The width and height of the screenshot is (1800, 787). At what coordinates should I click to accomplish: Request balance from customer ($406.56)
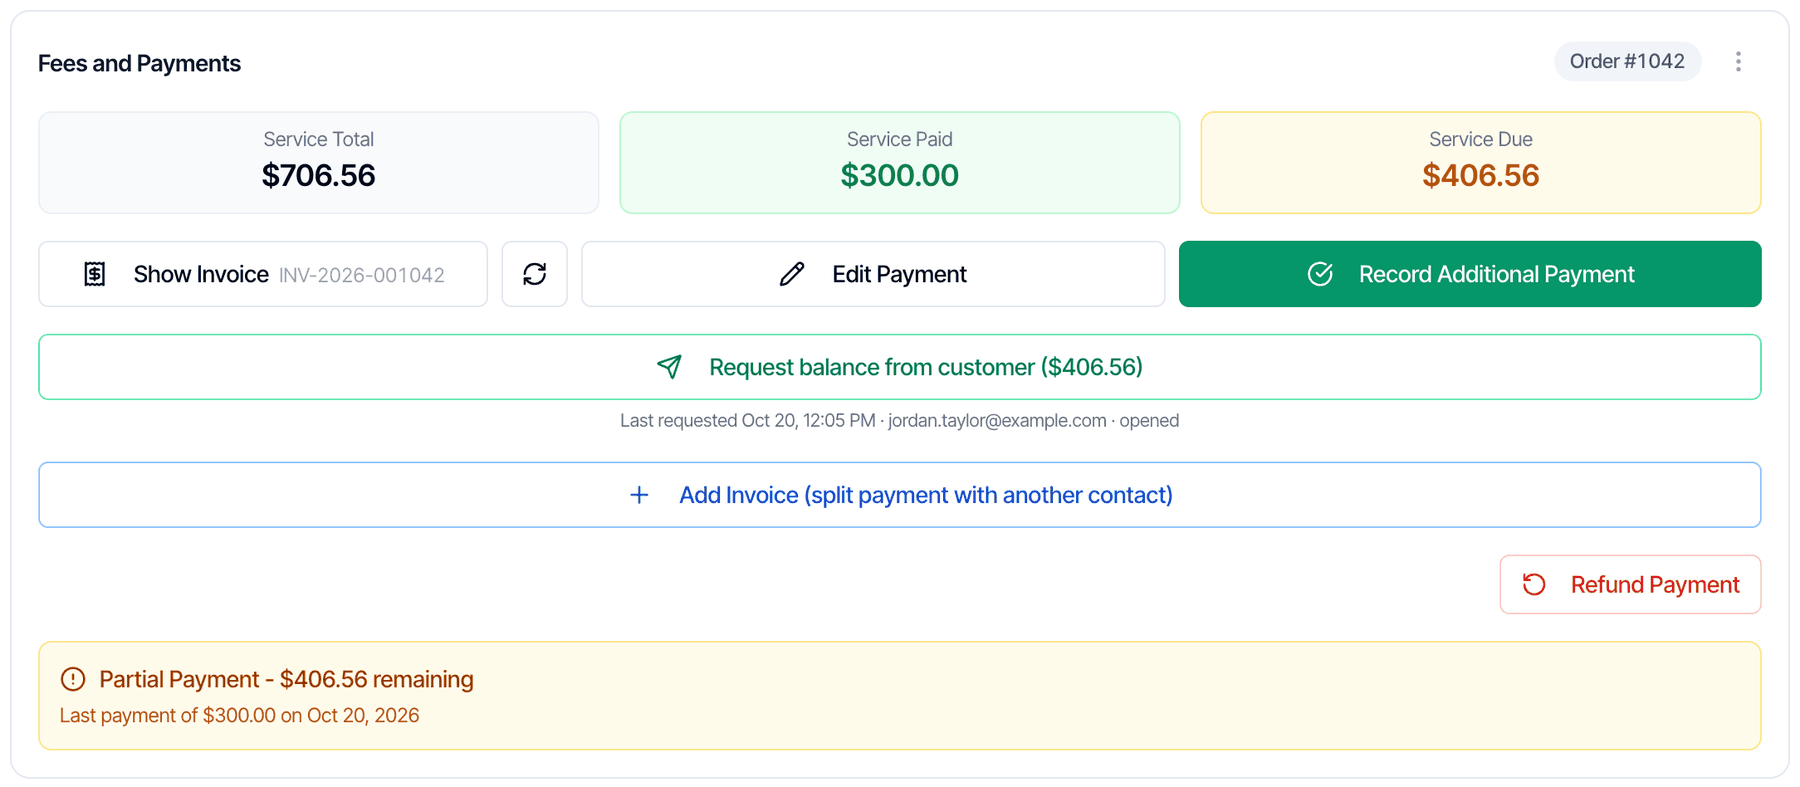tap(900, 367)
